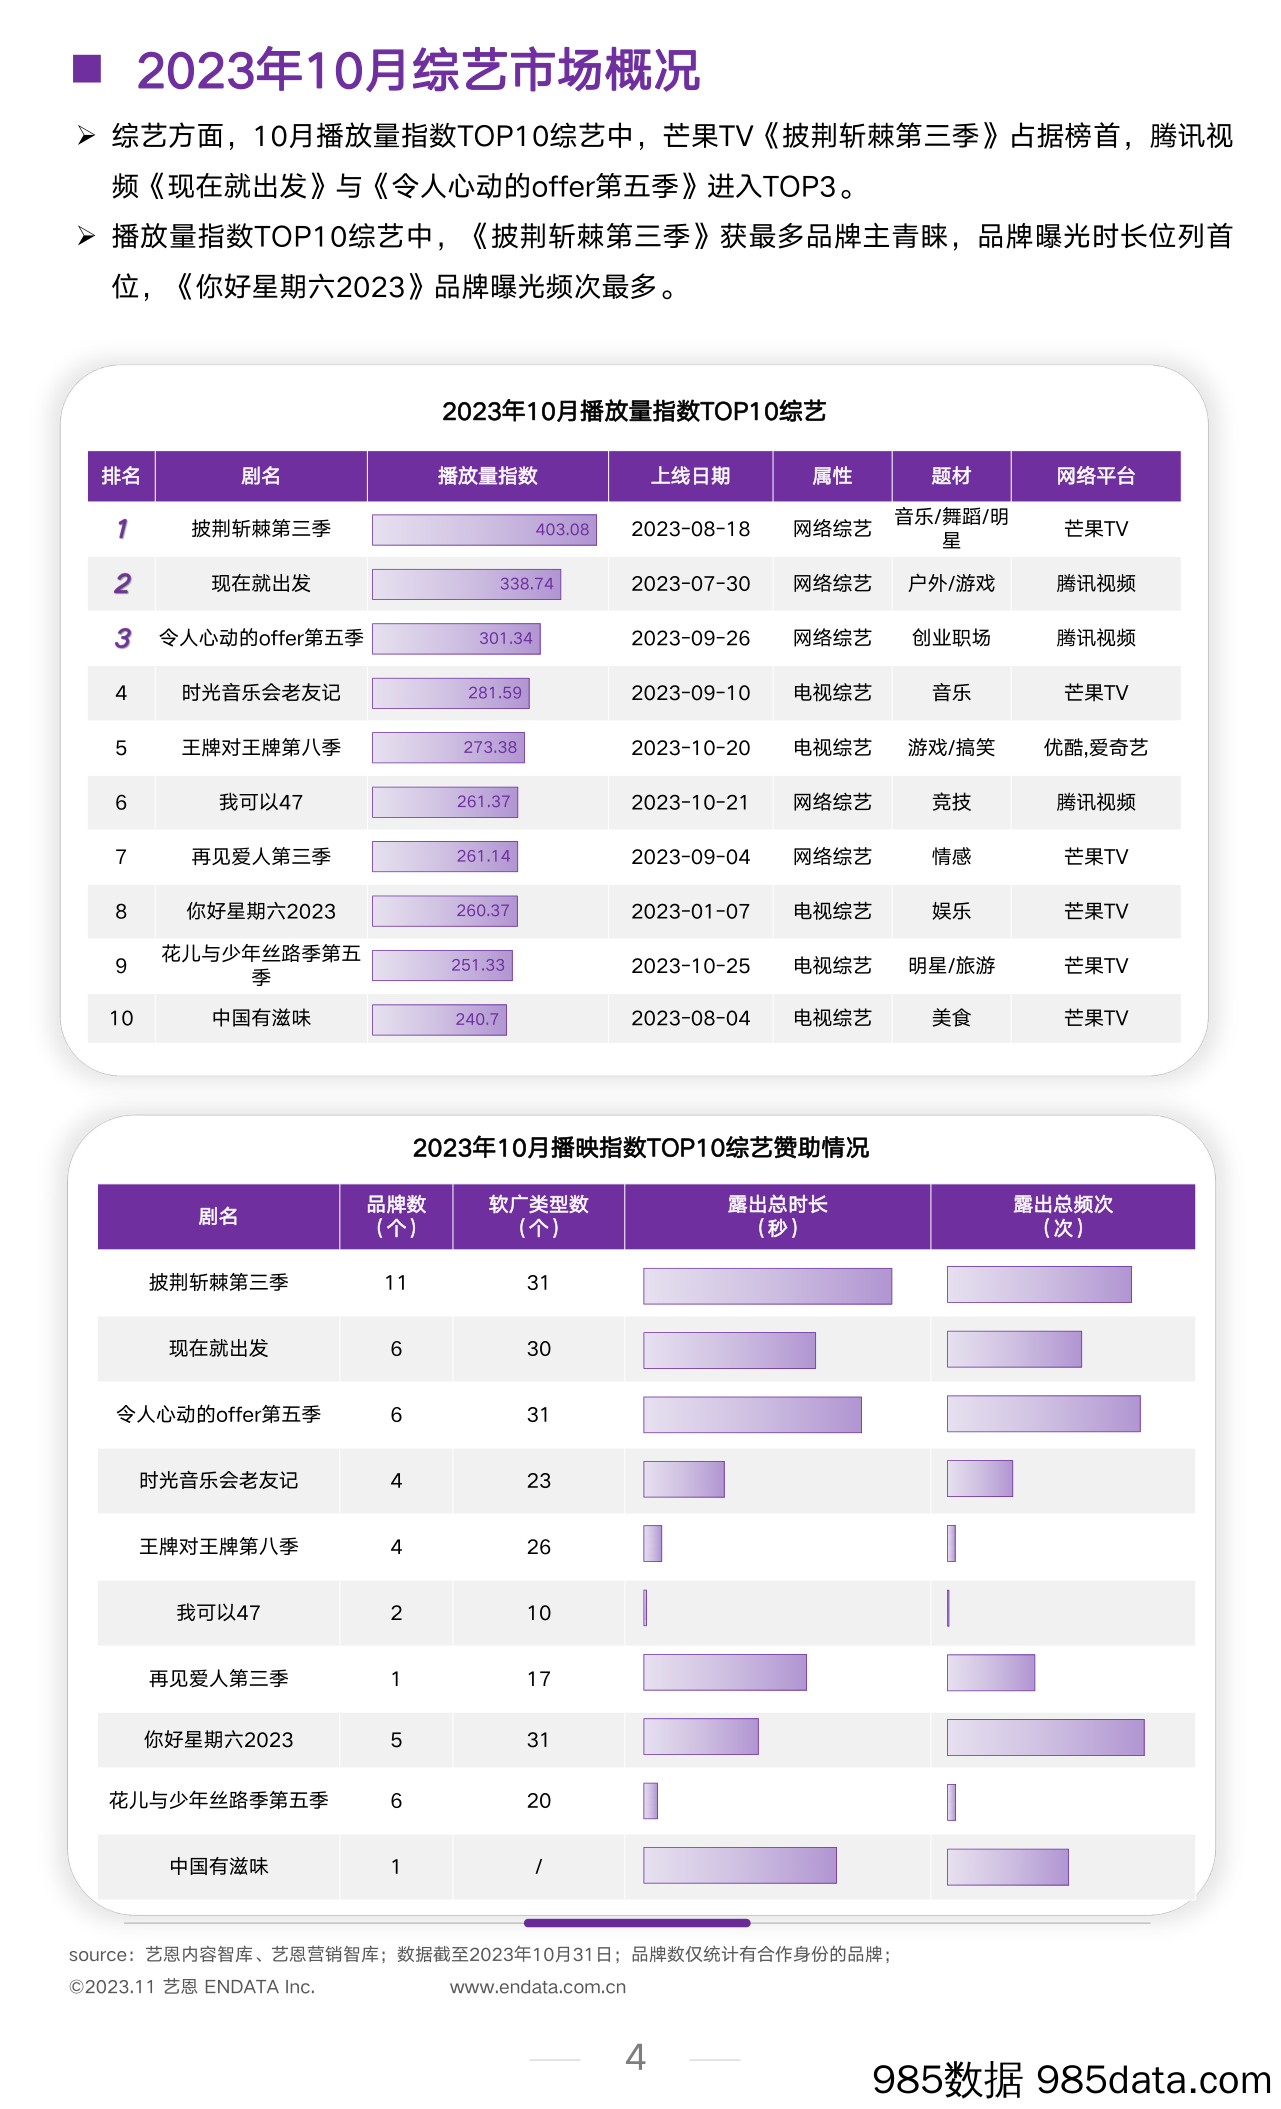Click the 261.37 index value
Image resolution: width=1281 pixels, height=2109 pixels.
pyautogui.click(x=484, y=802)
